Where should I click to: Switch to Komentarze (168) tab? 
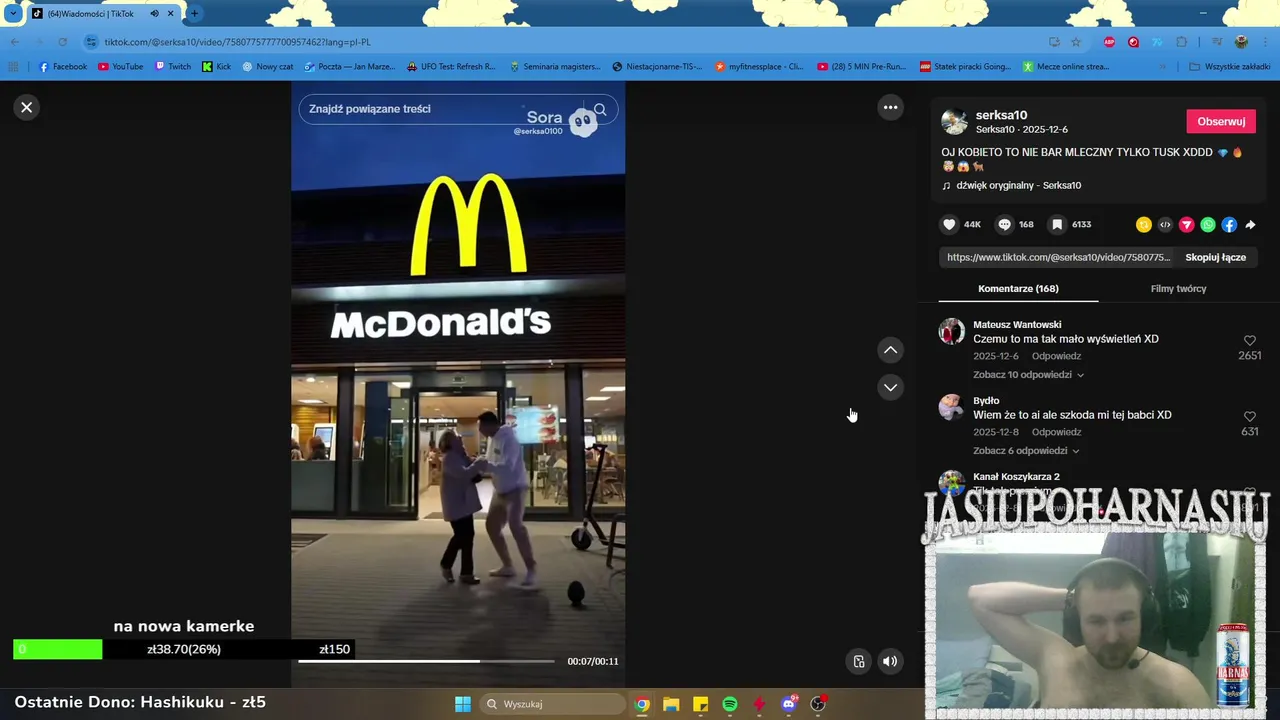pos(1018,288)
